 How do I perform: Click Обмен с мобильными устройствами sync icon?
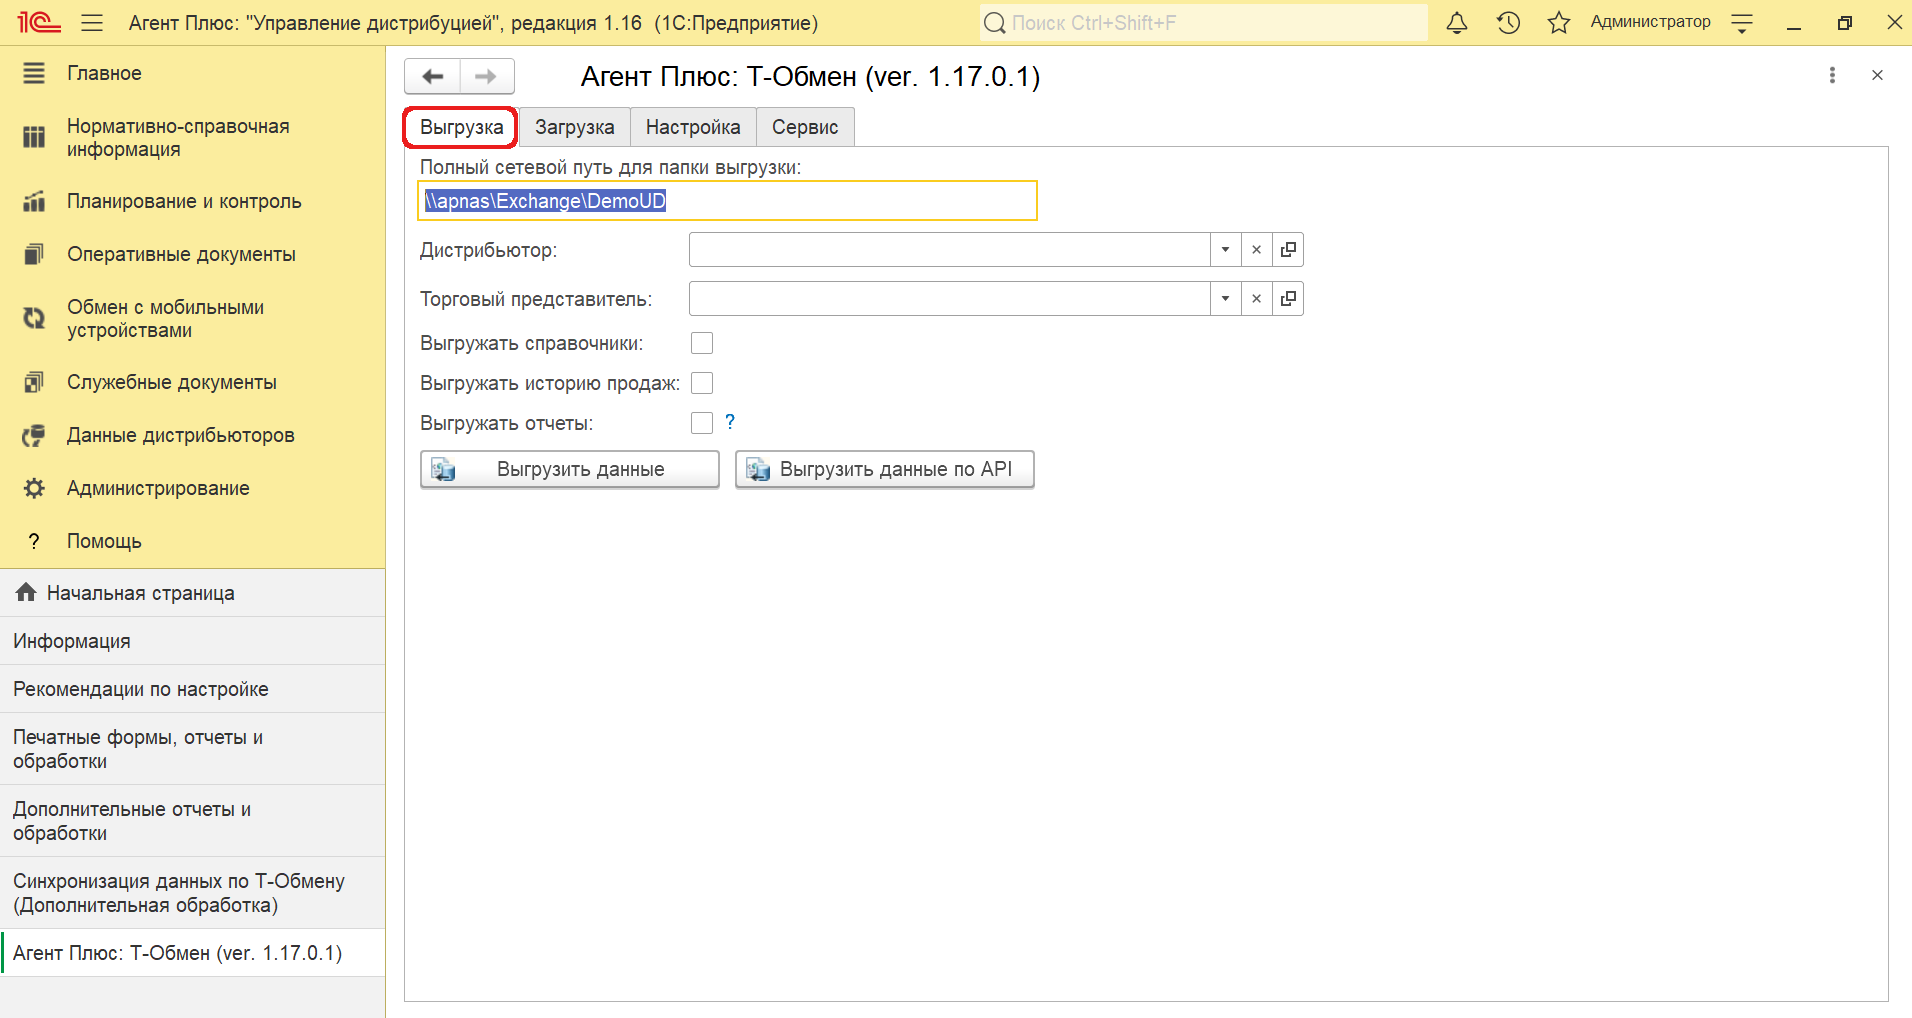[x=34, y=318]
